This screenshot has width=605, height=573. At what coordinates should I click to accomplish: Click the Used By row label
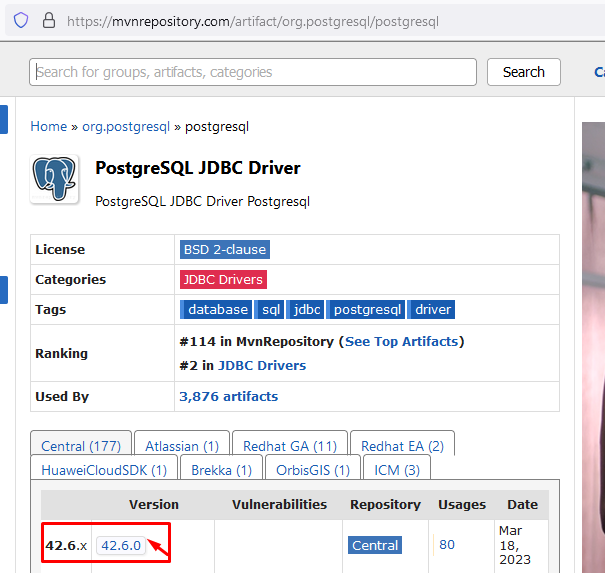click(62, 396)
